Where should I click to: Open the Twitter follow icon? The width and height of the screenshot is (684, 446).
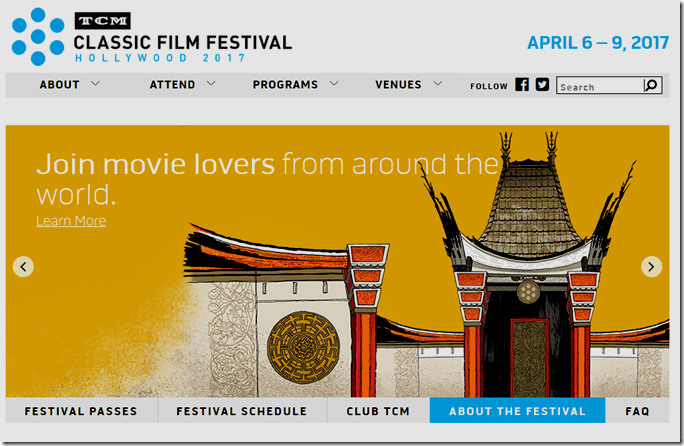(542, 85)
